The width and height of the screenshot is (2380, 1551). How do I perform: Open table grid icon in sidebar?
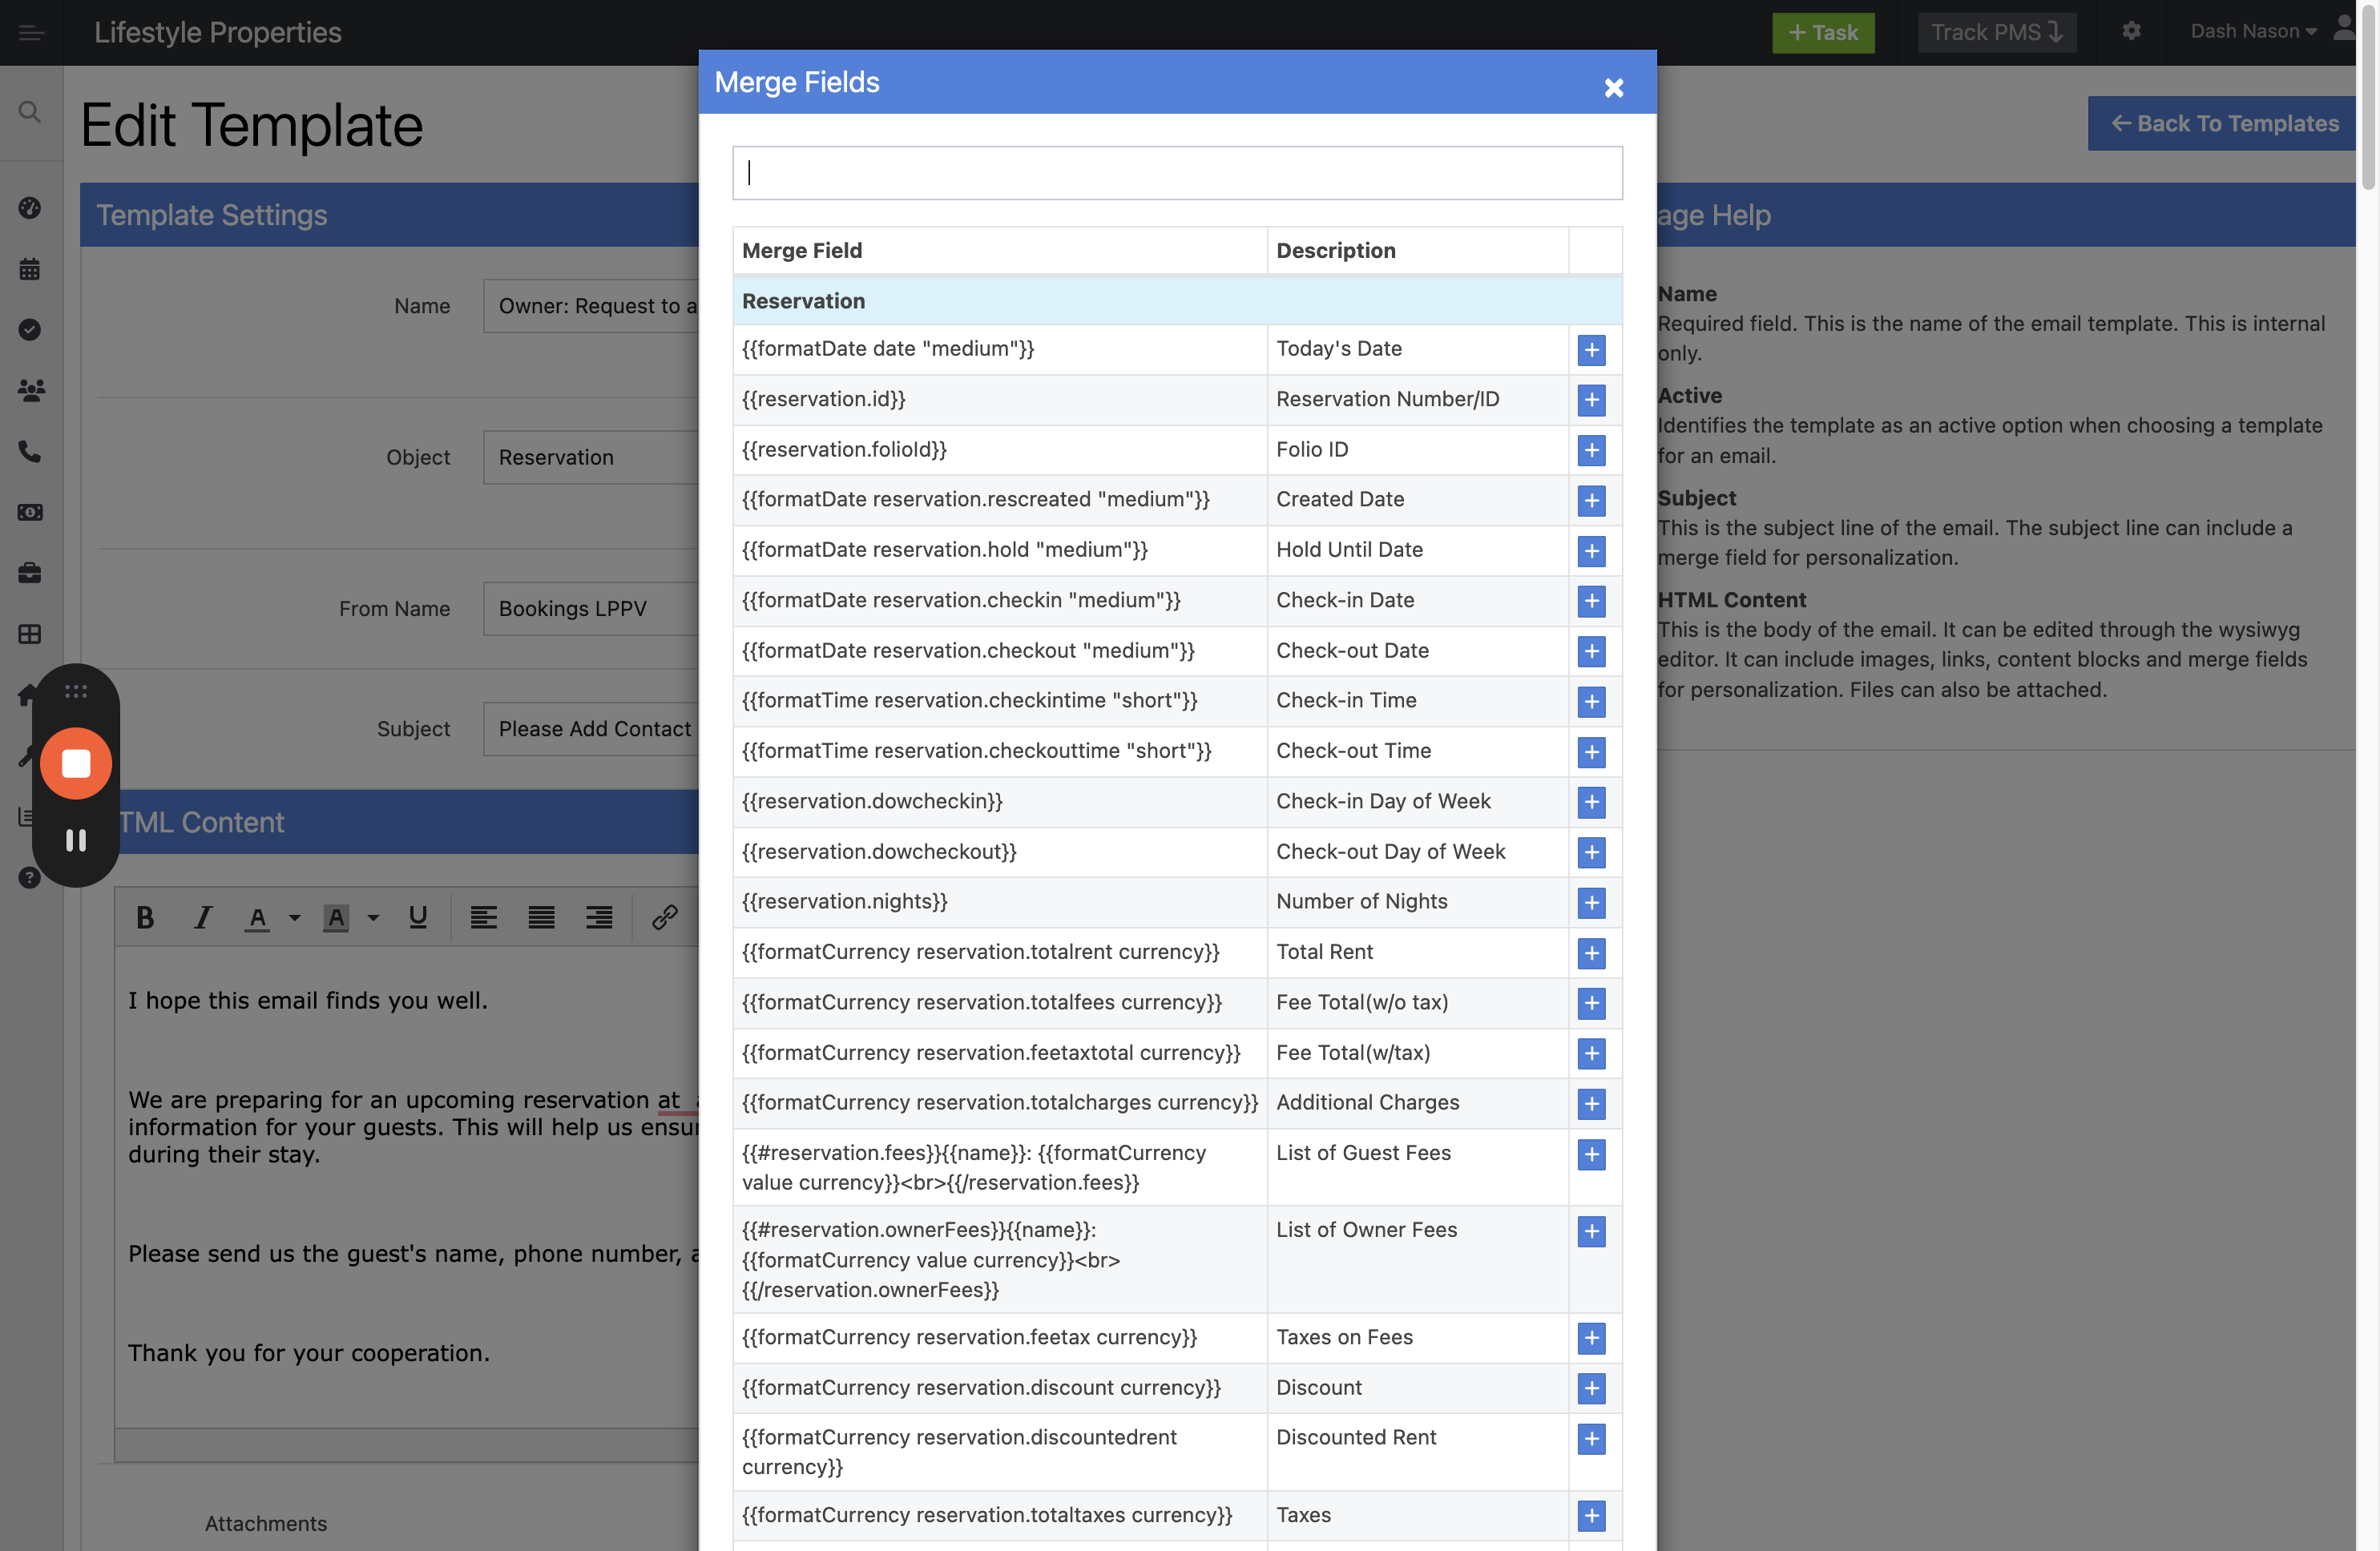(30, 634)
